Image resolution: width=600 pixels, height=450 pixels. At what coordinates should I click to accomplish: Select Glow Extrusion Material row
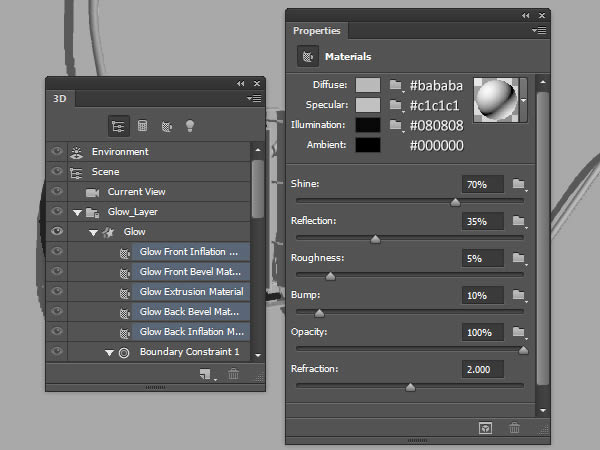coord(191,291)
